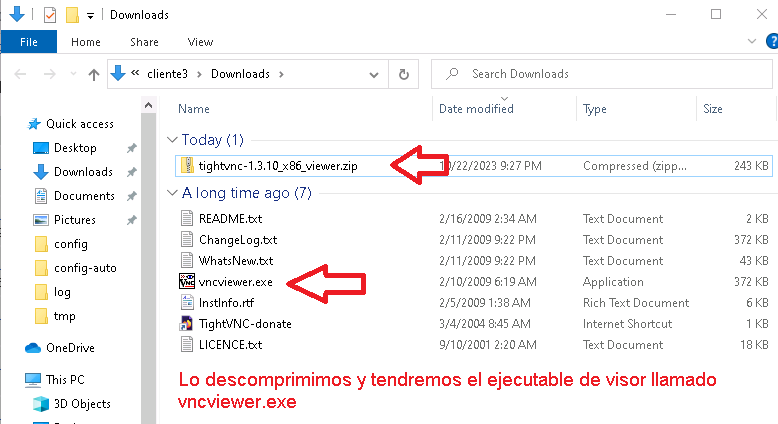Open Pictures in the navigation pane
778x424 pixels.
(74, 220)
